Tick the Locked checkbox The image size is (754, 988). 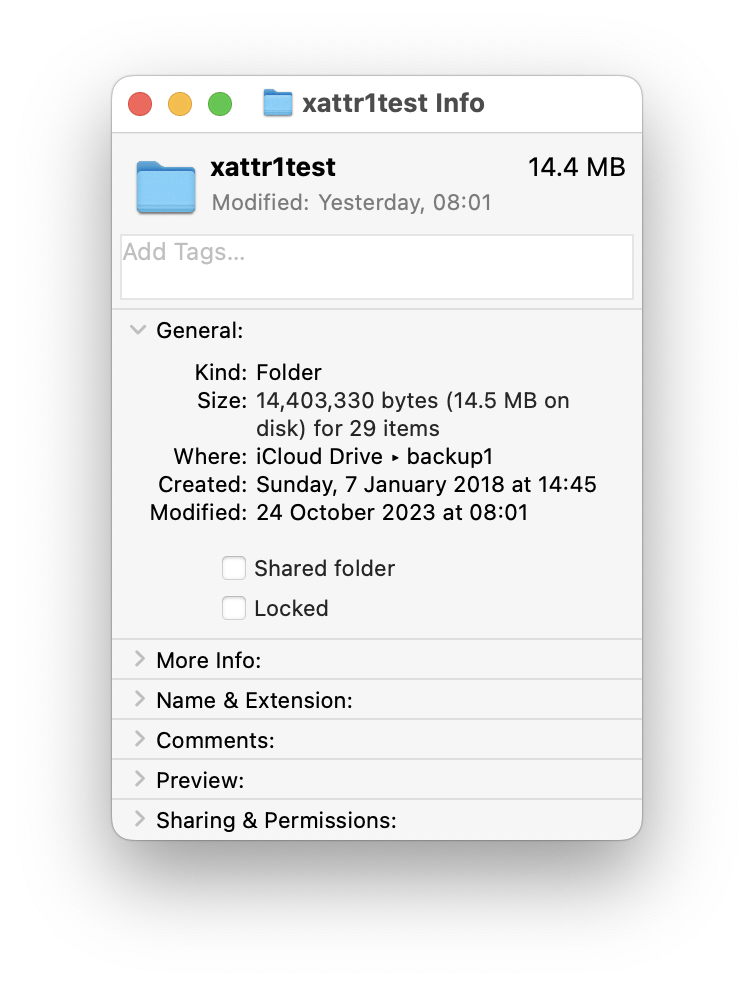tap(234, 608)
